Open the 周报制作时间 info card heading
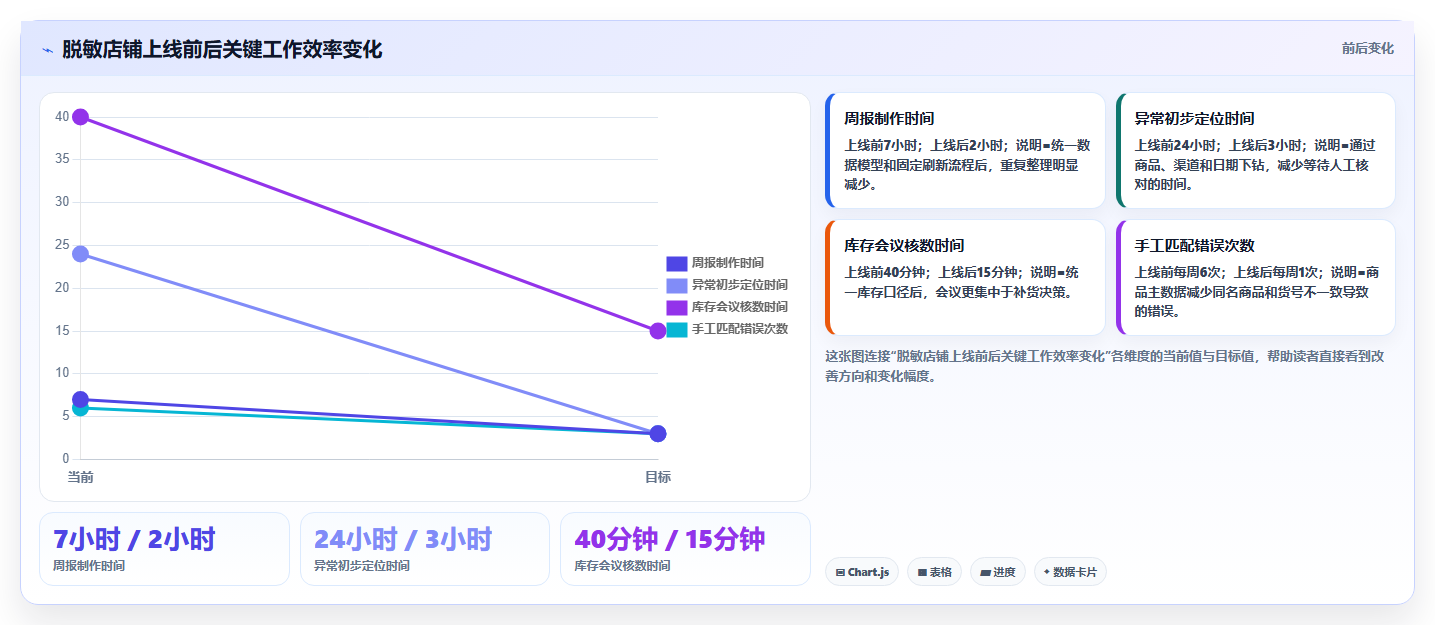Image resolution: width=1435 pixels, height=625 pixels. click(x=889, y=118)
